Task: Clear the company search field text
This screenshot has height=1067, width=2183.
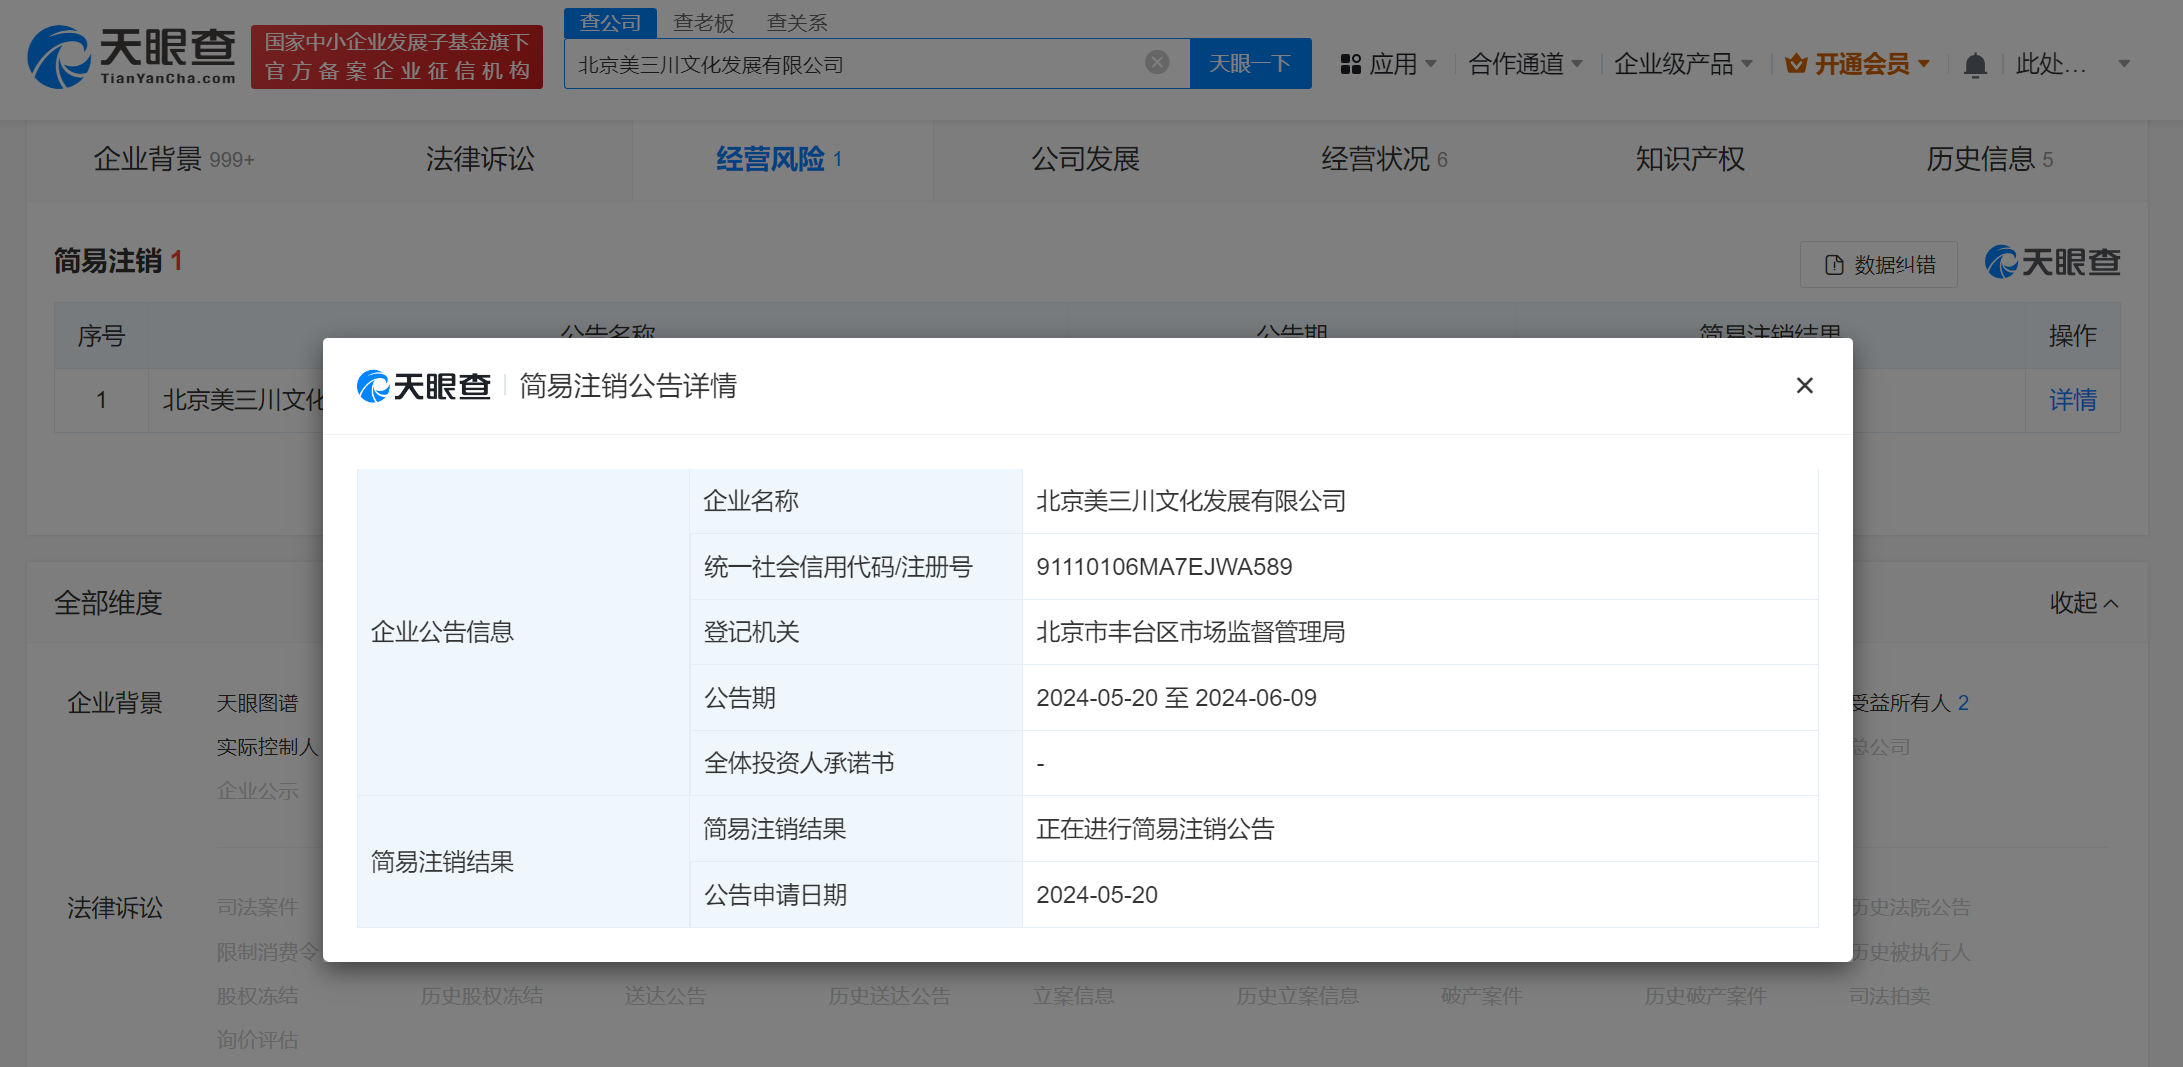Action: (x=1157, y=63)
